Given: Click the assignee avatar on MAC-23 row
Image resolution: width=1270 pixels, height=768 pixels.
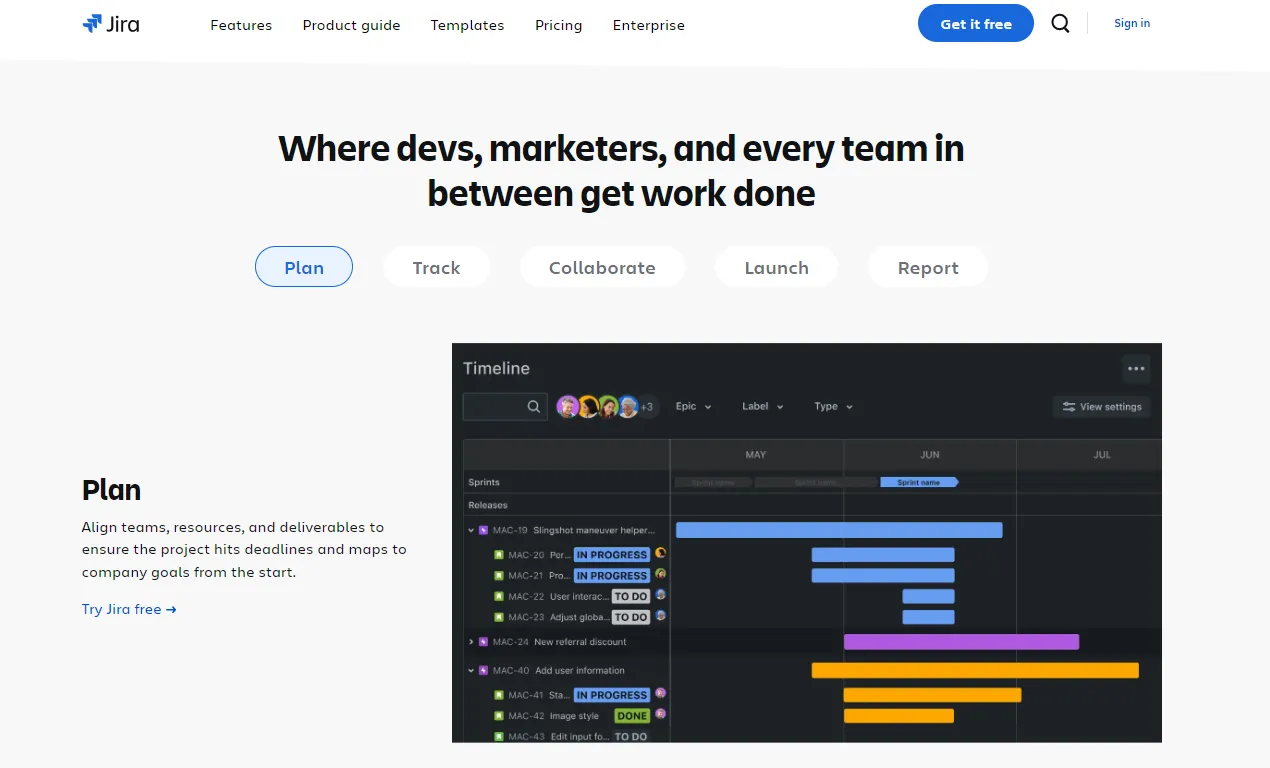Looking at the screenshot, I should [x=661, y=616].
